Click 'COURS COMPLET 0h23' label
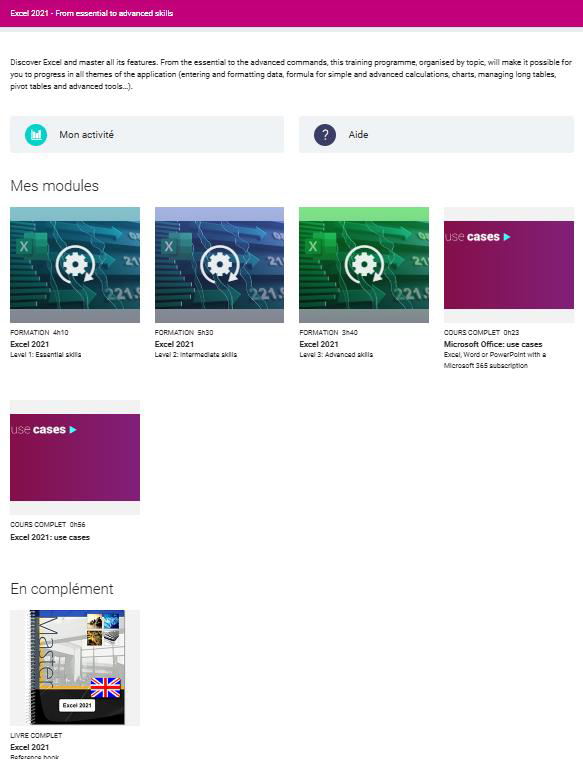The width and height of the screenshot is (583, 762). tap(481, 332)
